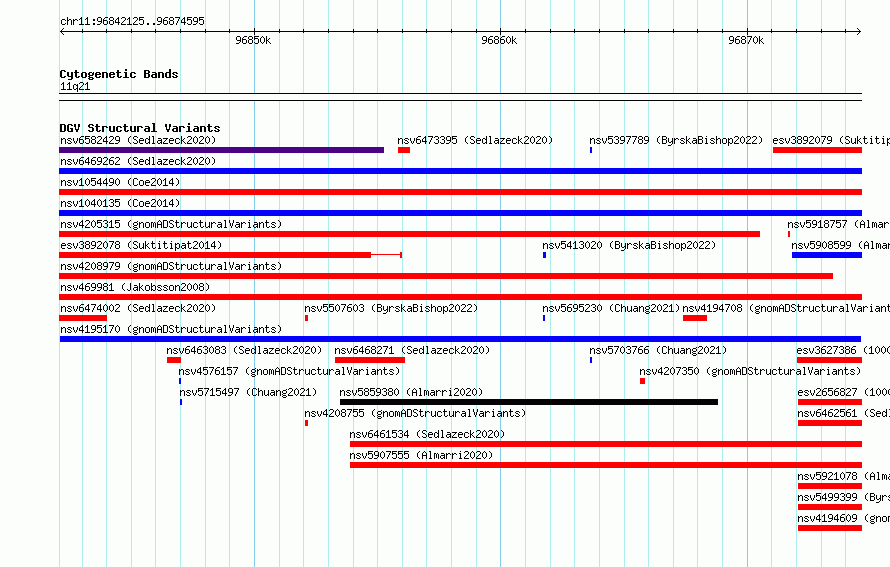The height and width of the screenshot is (567, 890).
Task: Select the red nsv4205315 variant bar
Action: coord(410,234)
